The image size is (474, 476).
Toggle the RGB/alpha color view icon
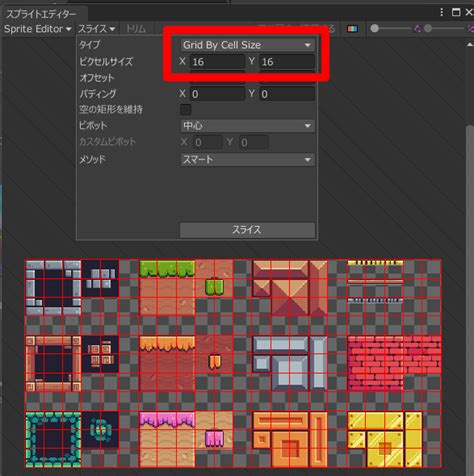coord(352,29)
